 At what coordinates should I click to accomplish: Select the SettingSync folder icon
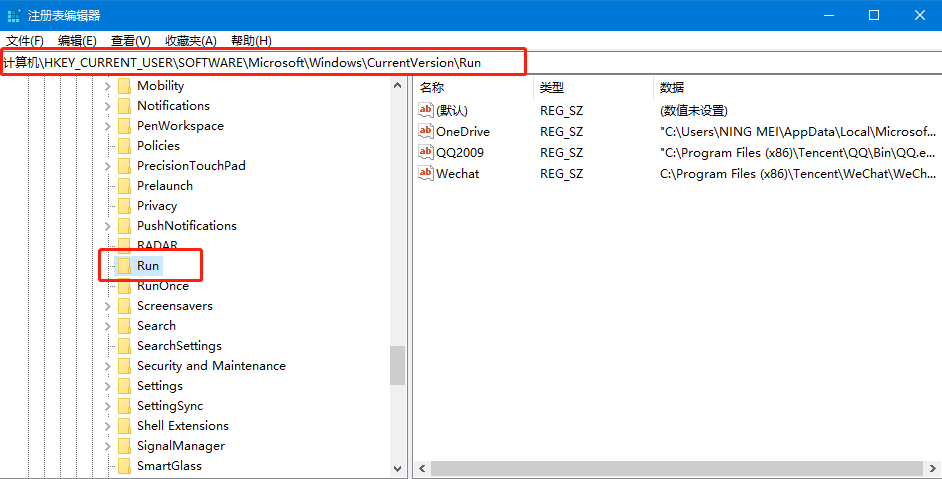click(124, 406)
